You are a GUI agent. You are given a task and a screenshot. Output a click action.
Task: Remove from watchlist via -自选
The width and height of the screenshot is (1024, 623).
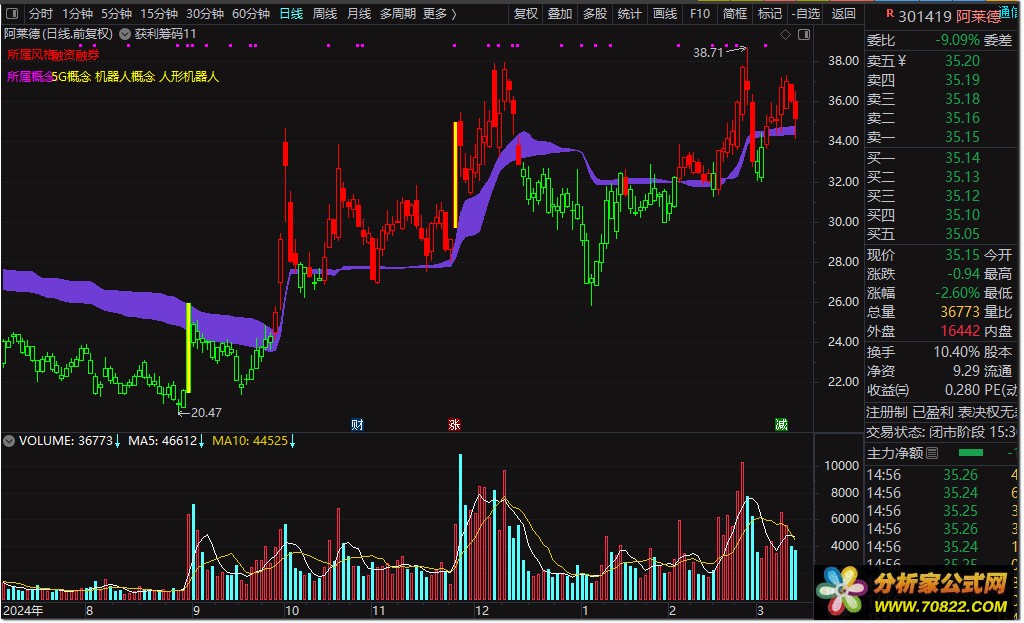806,14
